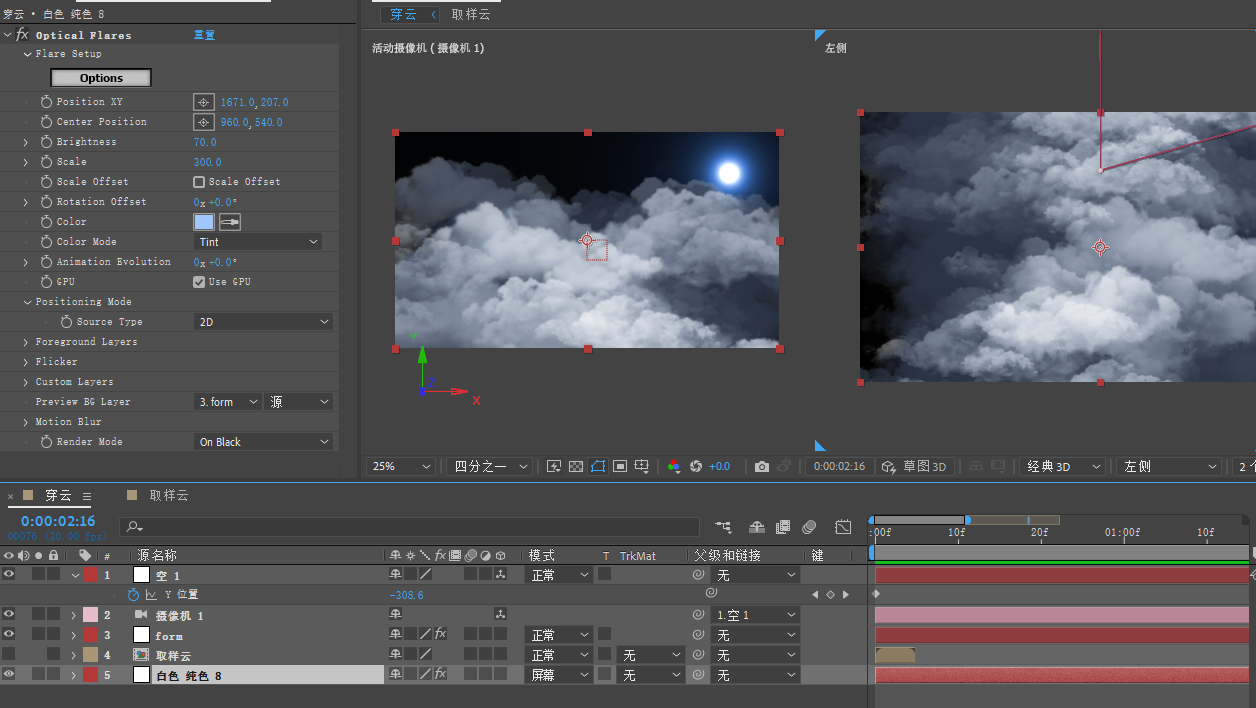This screenshot has width=1256, height=708.
Task: Expand the Flicker group
Action: [x=27, y=362]
